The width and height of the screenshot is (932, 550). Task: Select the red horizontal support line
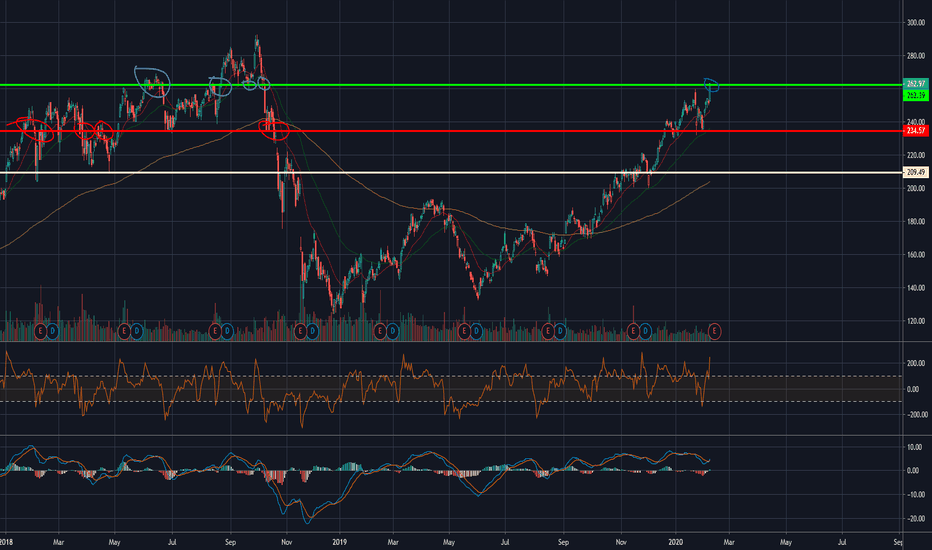click(451, 131)
